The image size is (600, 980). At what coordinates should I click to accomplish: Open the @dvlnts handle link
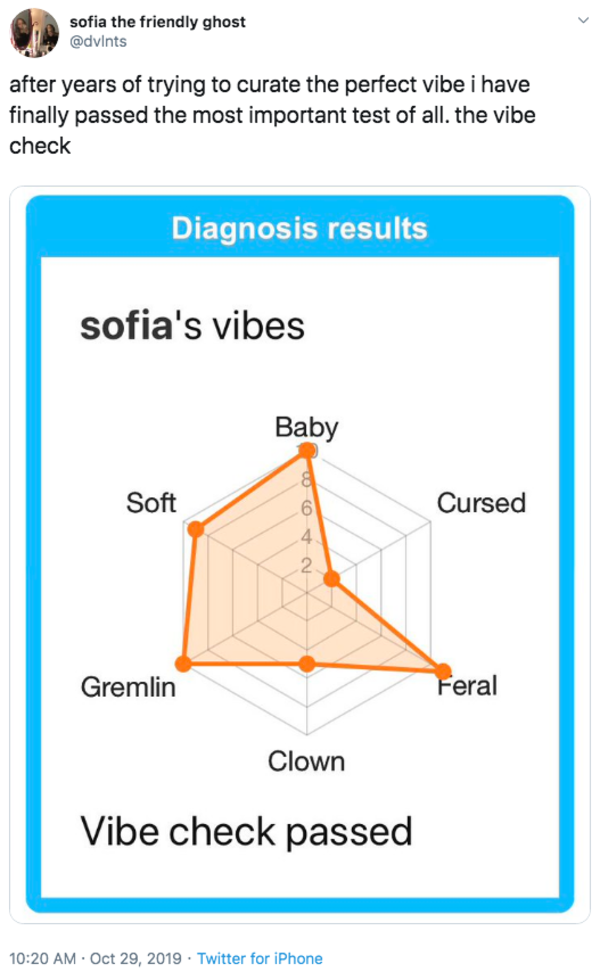98,41
